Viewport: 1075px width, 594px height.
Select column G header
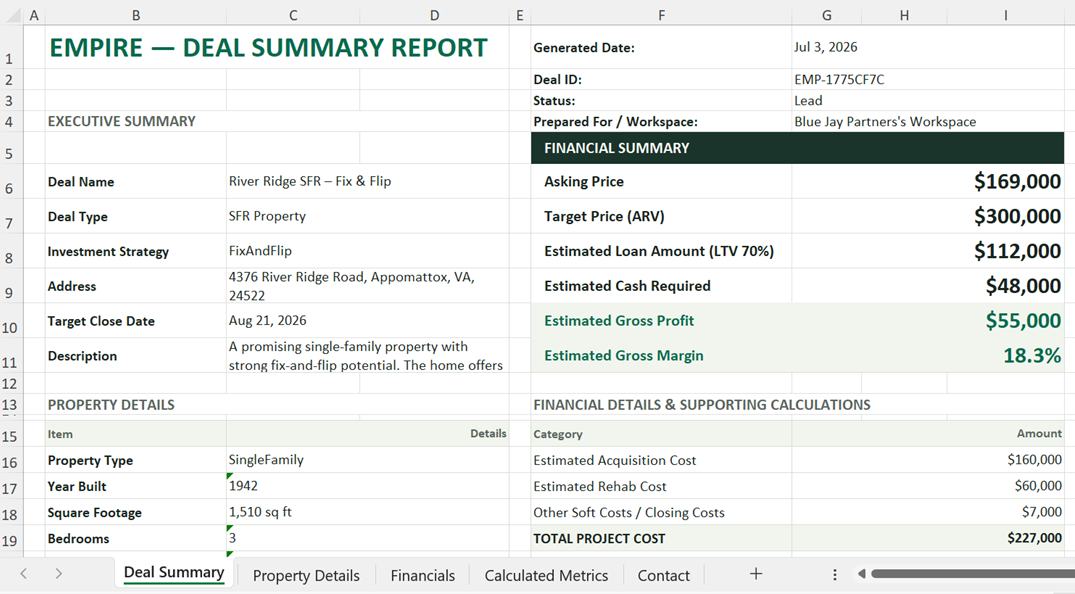pos(826,15)
